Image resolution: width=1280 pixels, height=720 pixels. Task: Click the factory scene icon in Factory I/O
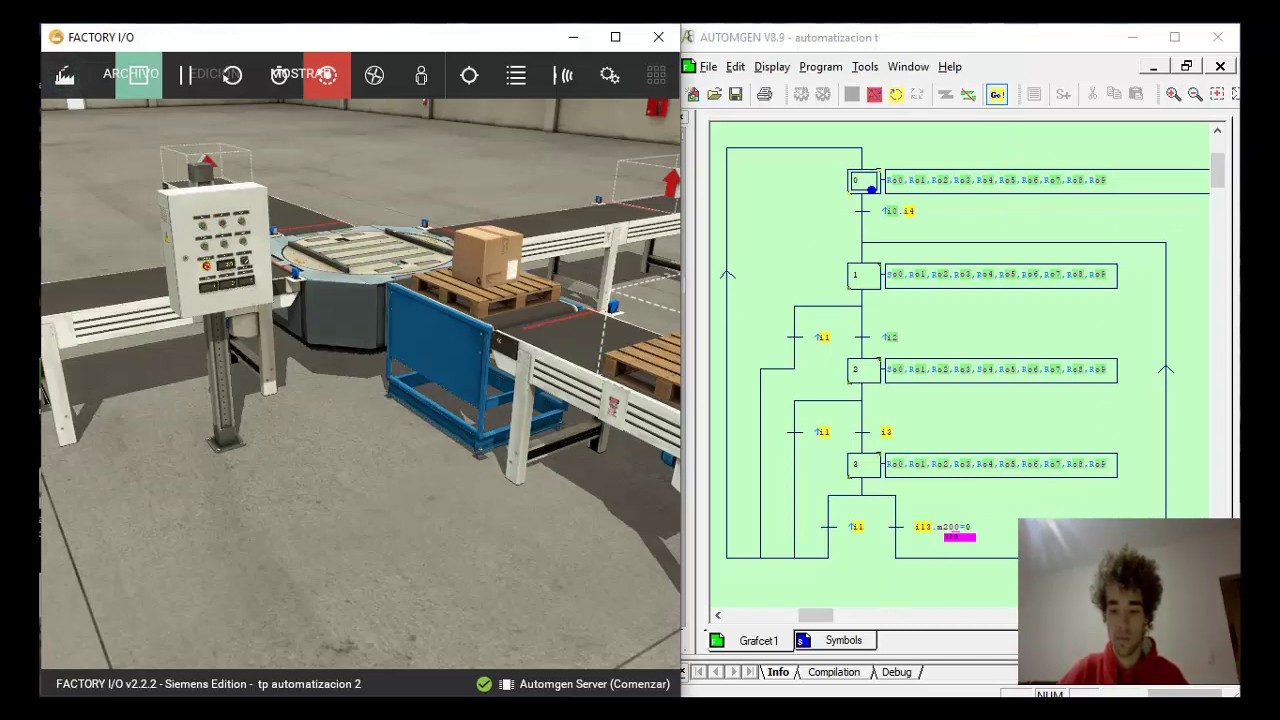click(x=65, y=75)
